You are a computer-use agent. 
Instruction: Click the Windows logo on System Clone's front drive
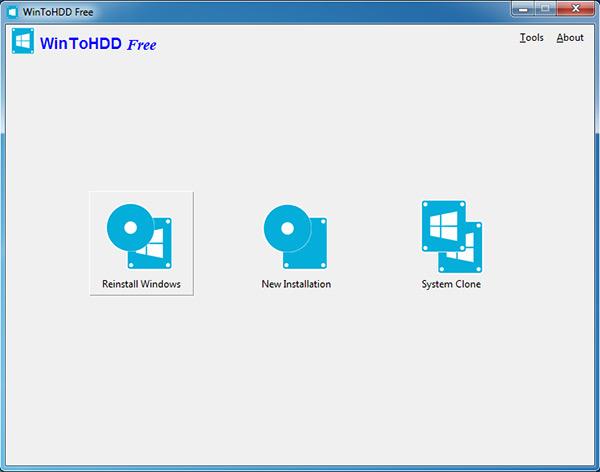443,226
